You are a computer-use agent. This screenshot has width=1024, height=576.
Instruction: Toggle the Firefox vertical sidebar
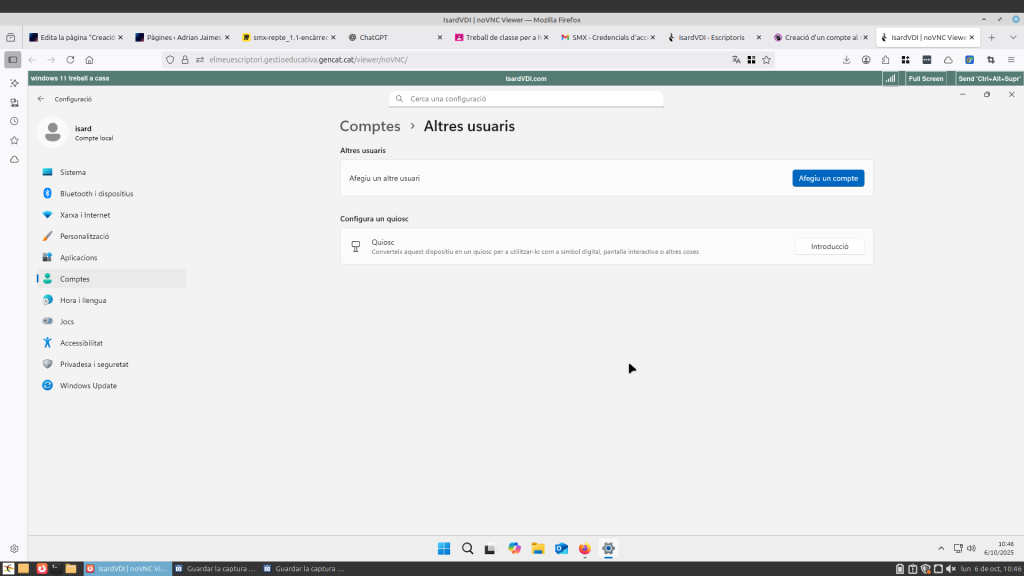12,60
